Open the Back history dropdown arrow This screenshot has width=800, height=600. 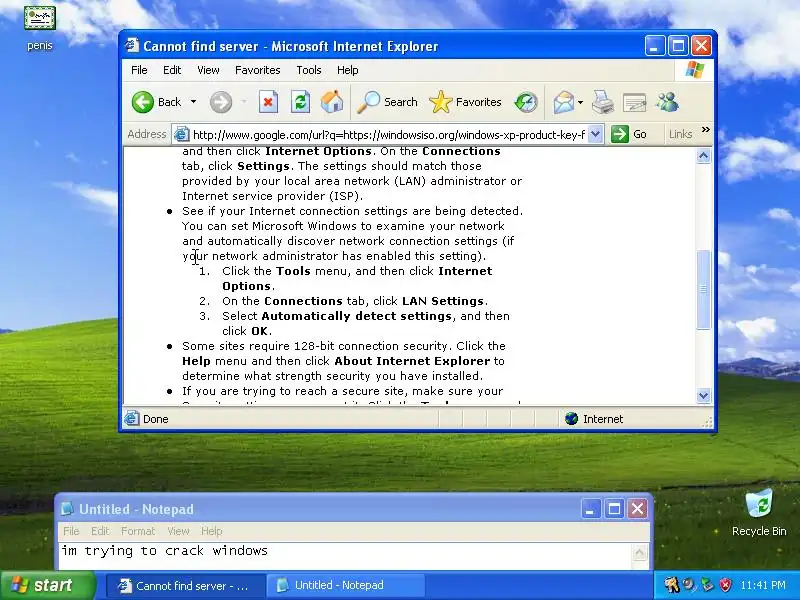click(x=193, y=102)
